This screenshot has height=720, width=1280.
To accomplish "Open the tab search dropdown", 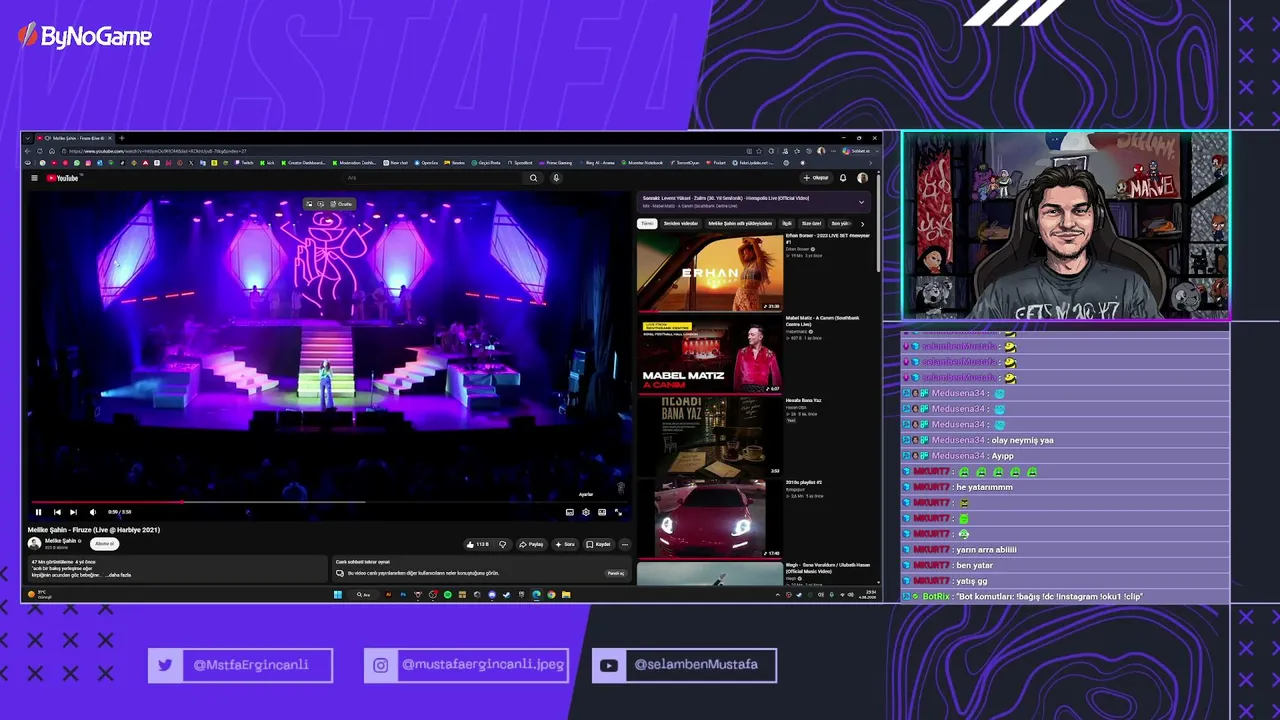I will pyautogui.click(x=28, y=138).
